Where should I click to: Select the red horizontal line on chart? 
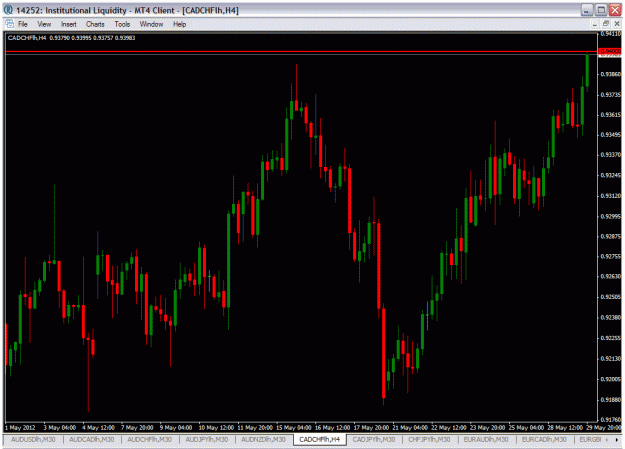pyautogui.click(x=301, y=52)
